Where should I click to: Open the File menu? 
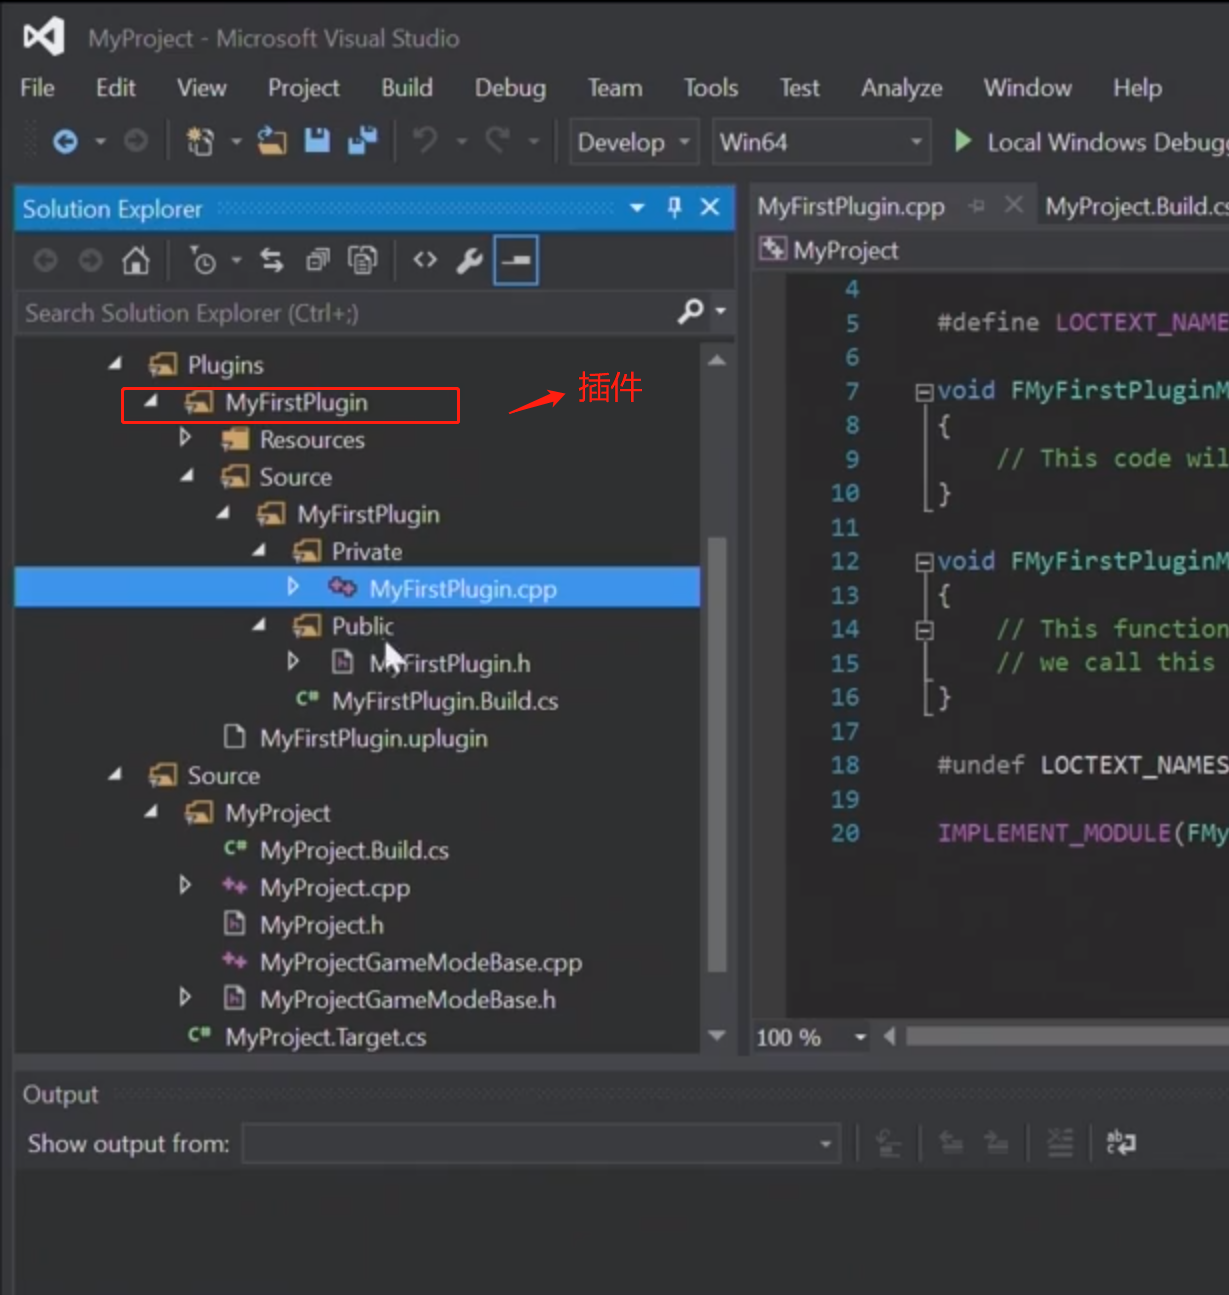tap(37, 88)
